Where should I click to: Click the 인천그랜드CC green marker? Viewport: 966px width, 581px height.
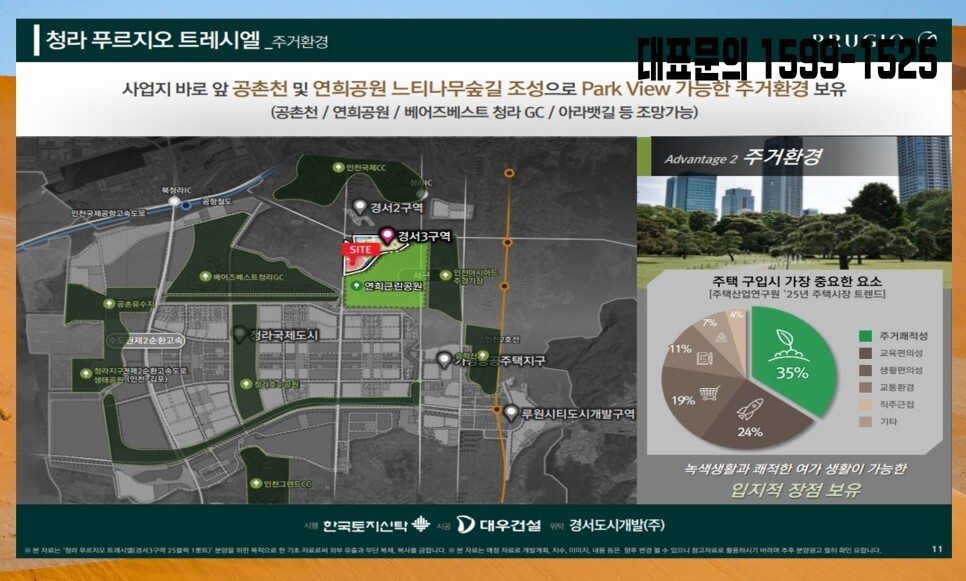coord(256,484)
